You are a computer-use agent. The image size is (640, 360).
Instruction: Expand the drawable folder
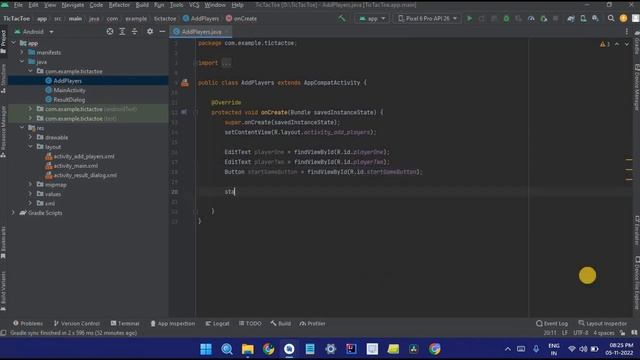point(30,137)
